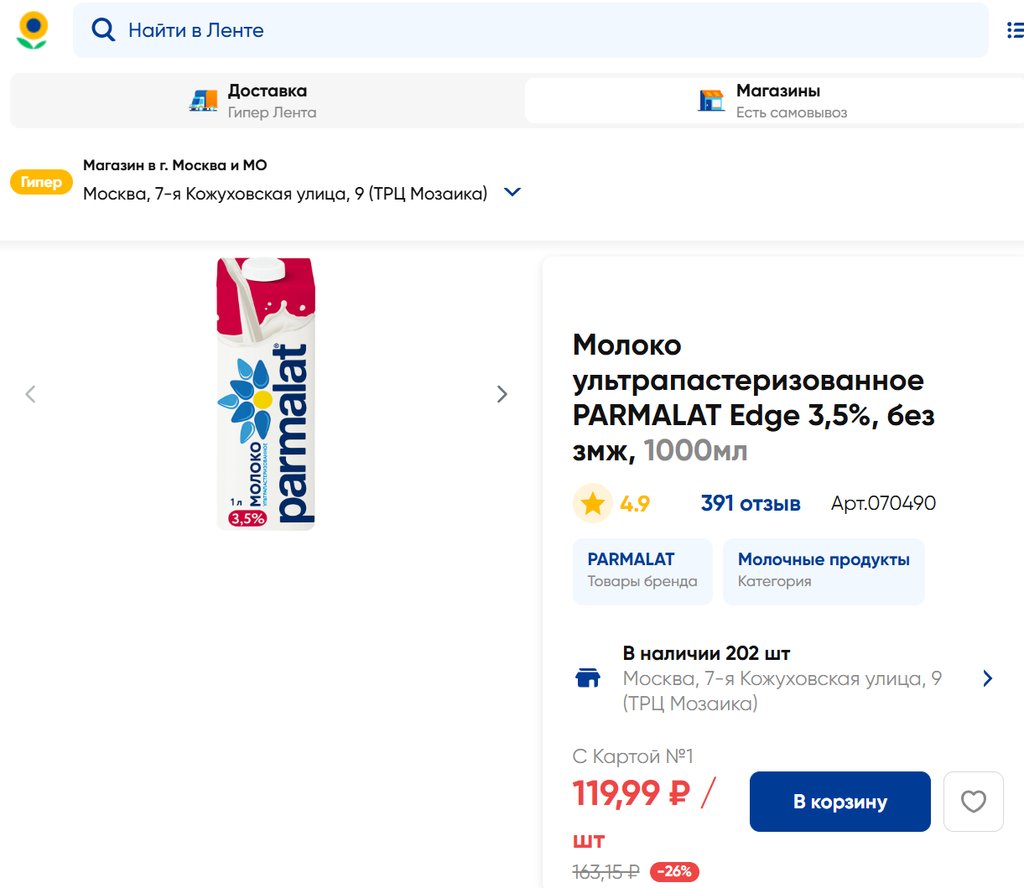The image size is (1024, 888).
Task: Show previous product image
Action: pos(30,394)
